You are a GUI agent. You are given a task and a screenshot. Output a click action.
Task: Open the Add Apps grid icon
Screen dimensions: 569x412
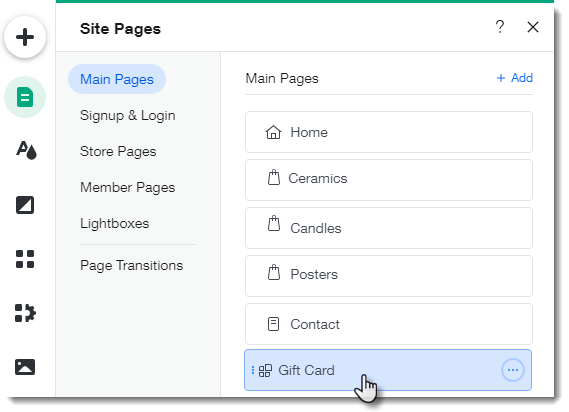(x=25, y=259)
